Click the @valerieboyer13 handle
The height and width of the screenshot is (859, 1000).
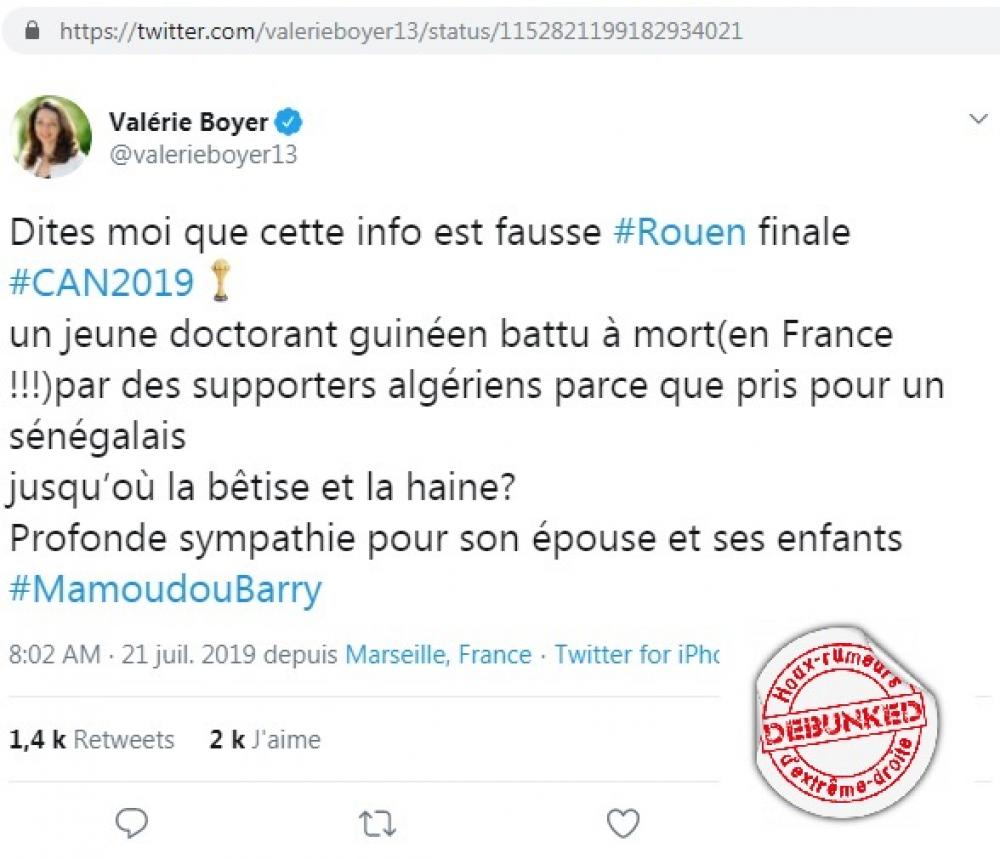click(203, 154)
